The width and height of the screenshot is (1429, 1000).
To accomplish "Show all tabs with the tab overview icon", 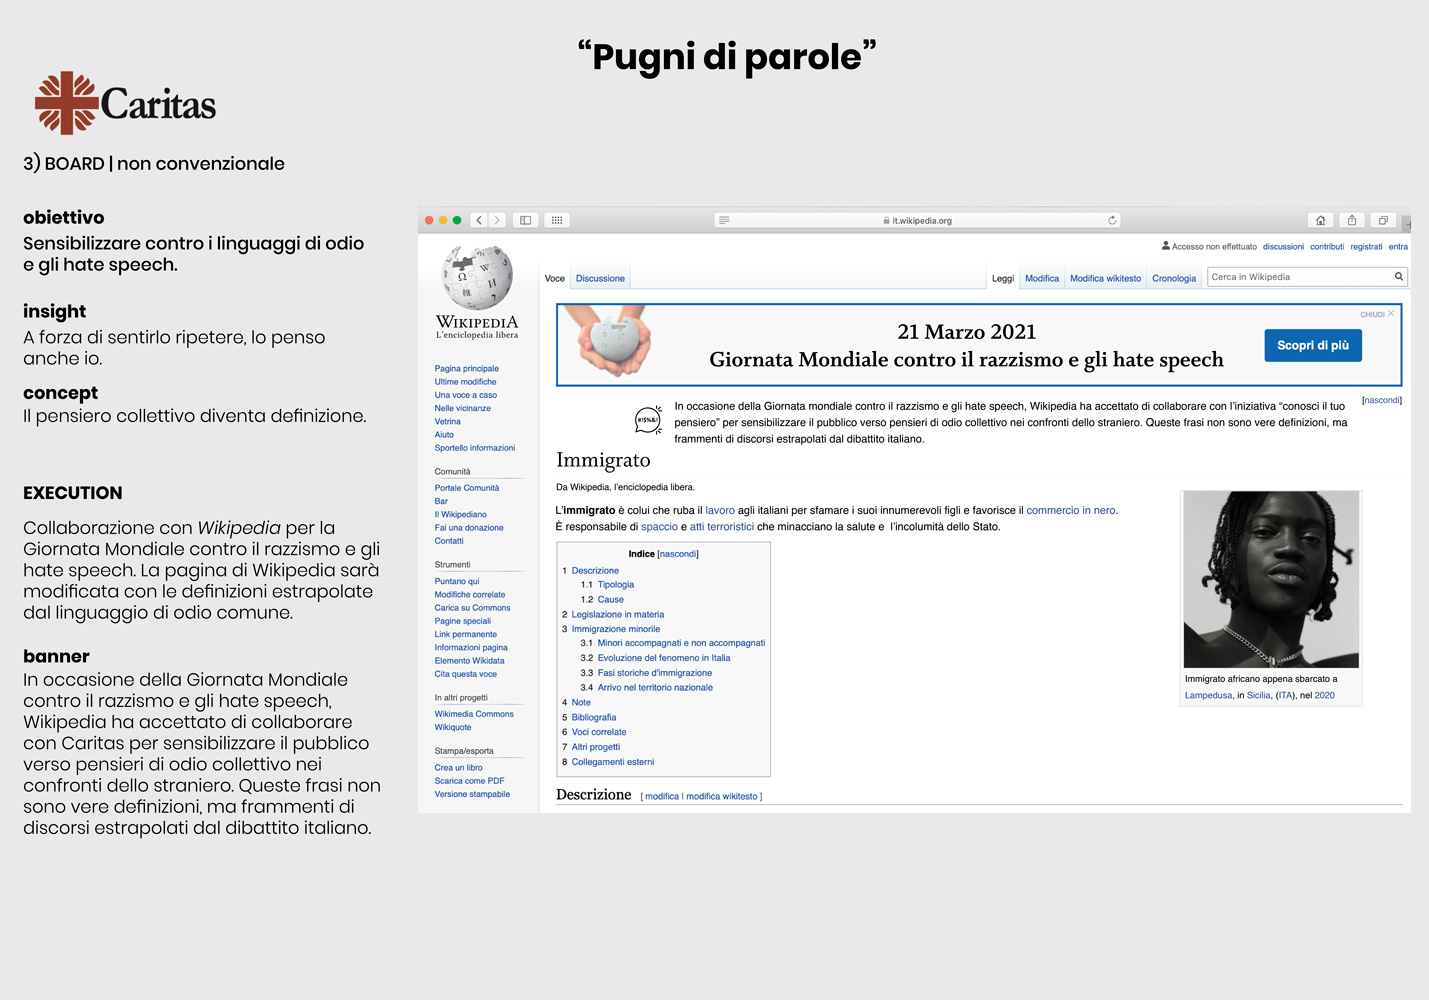I will pyautogui.click(x=1383, y=220).
